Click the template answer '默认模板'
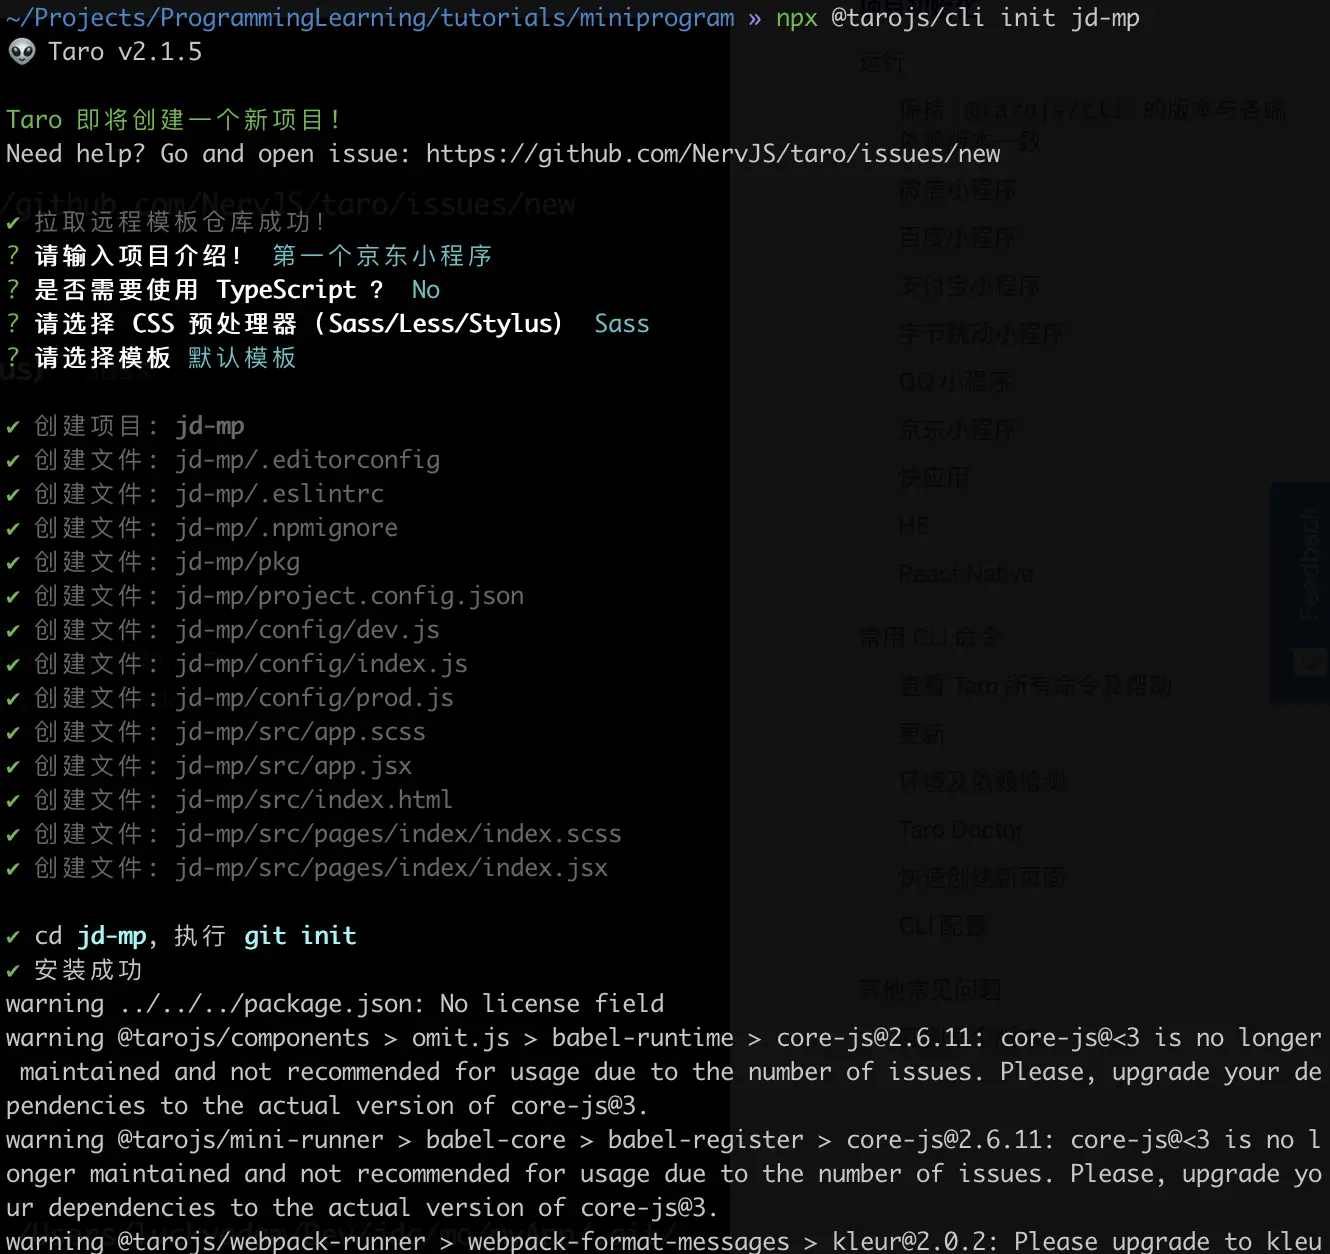This screenshot has width=1330, height=1254. click(x=242, y=358)
